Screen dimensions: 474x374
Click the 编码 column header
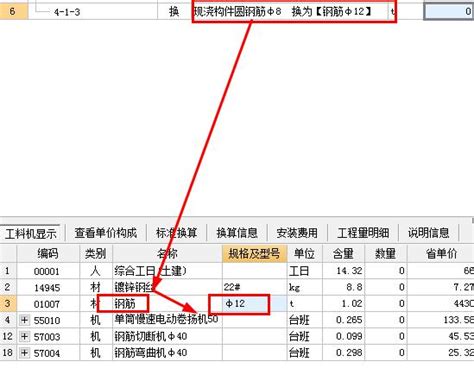coord(48,254)
